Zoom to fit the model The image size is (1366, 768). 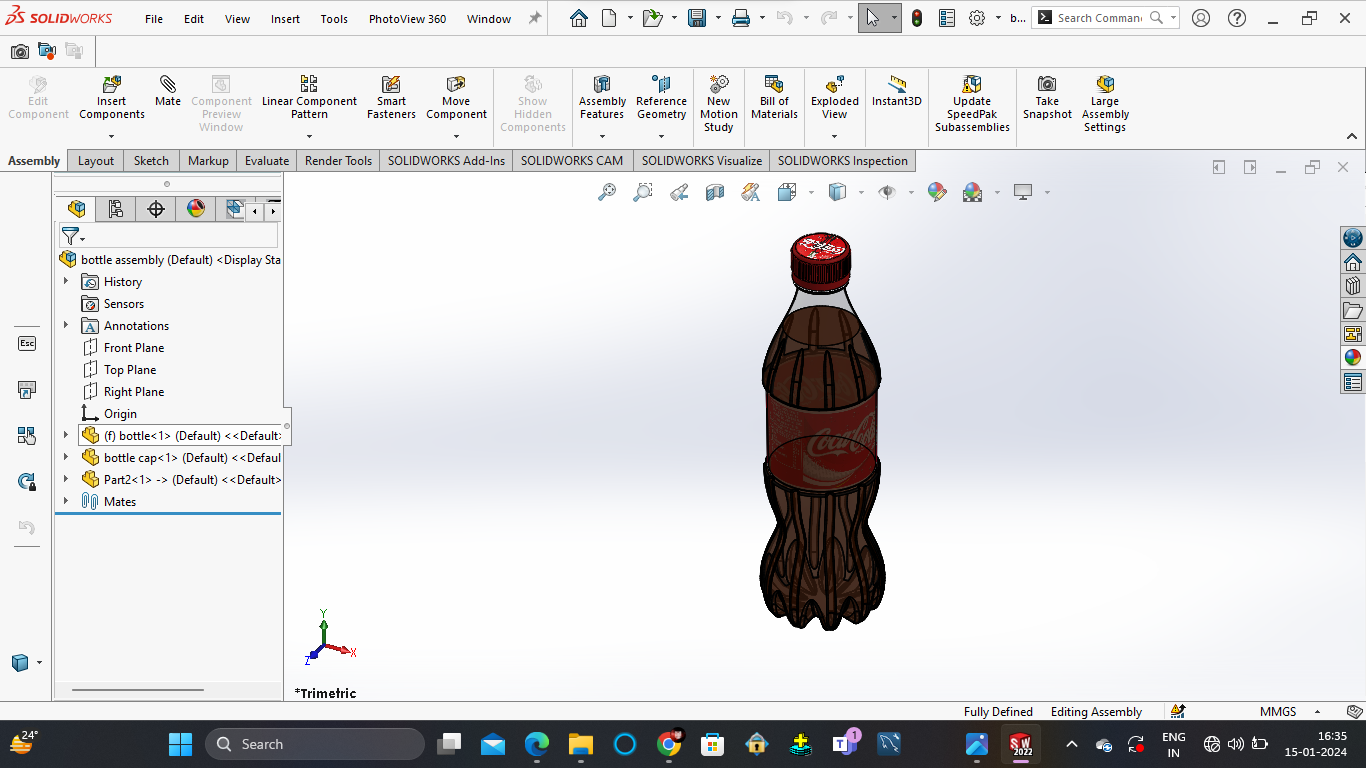(x=607, y=192)
